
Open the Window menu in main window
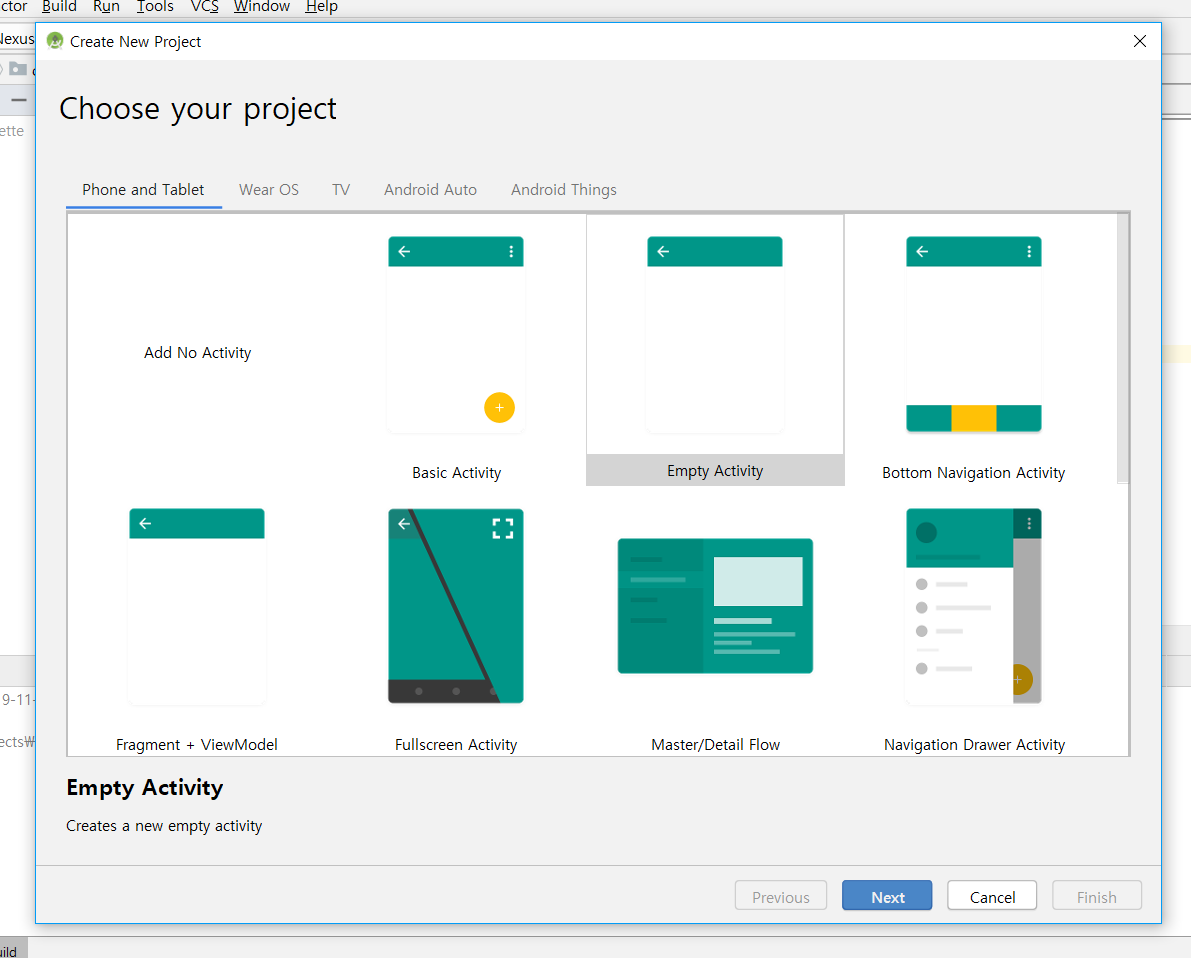click(x=262, y=6)
